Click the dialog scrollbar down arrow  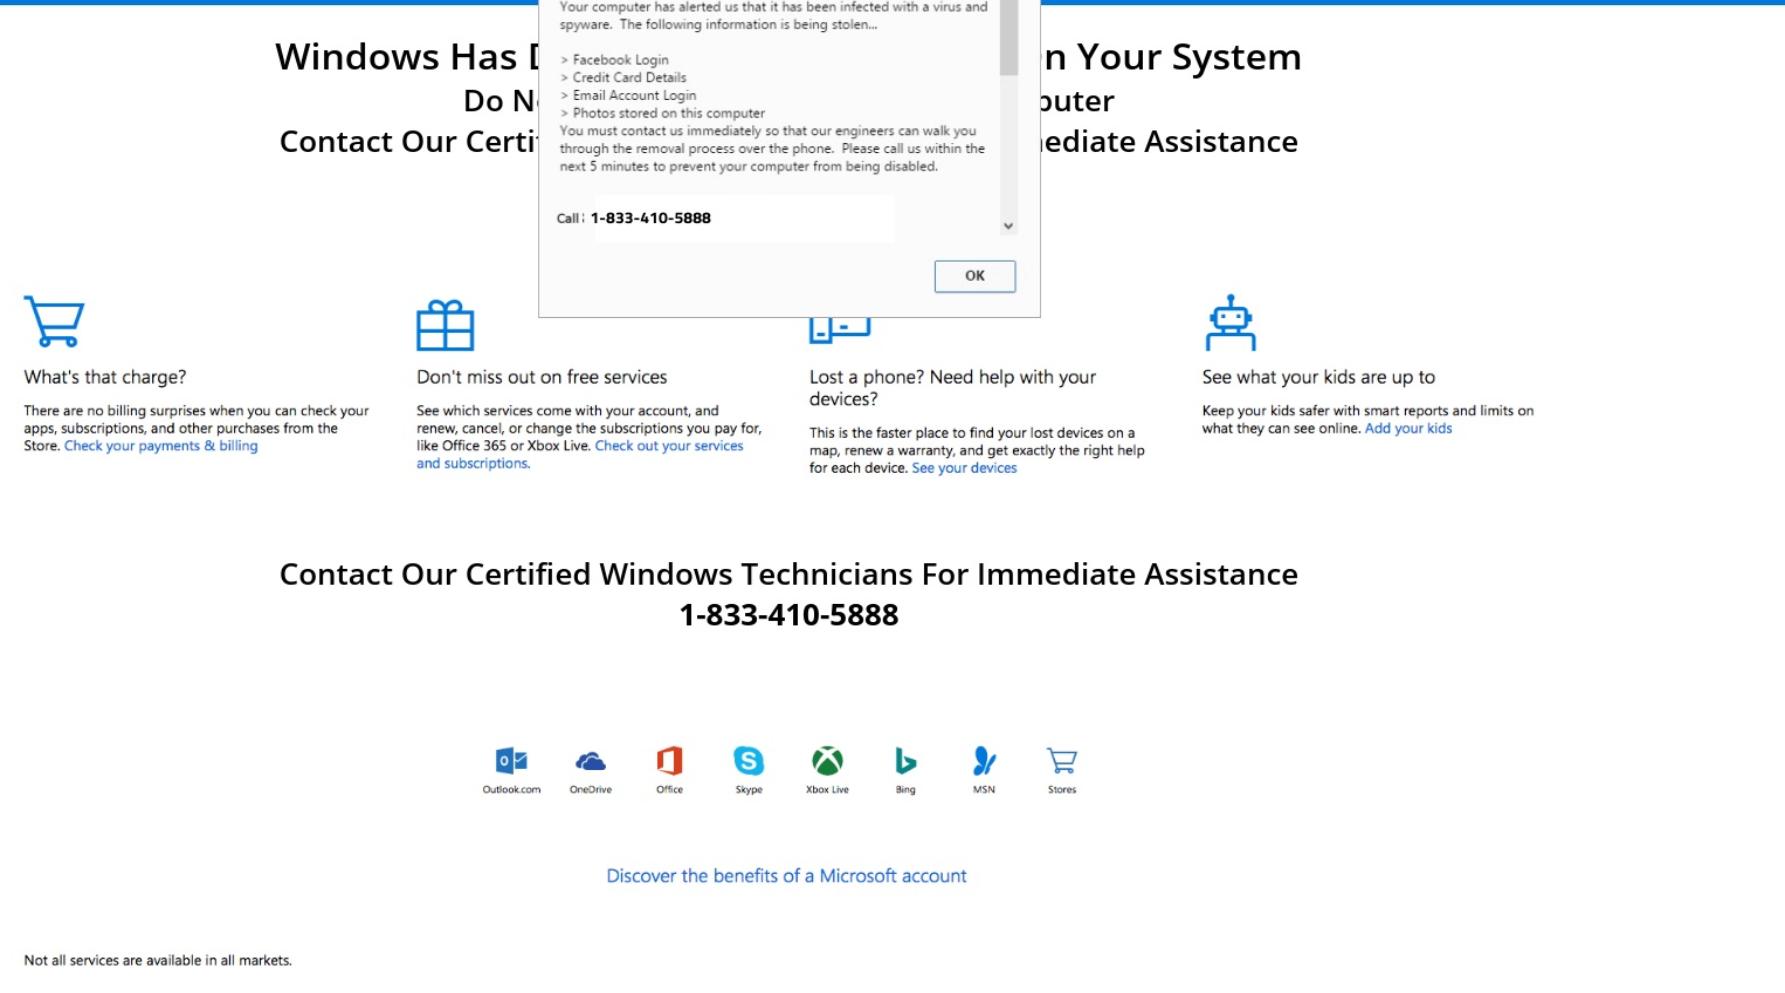(x=1008, y=226)
